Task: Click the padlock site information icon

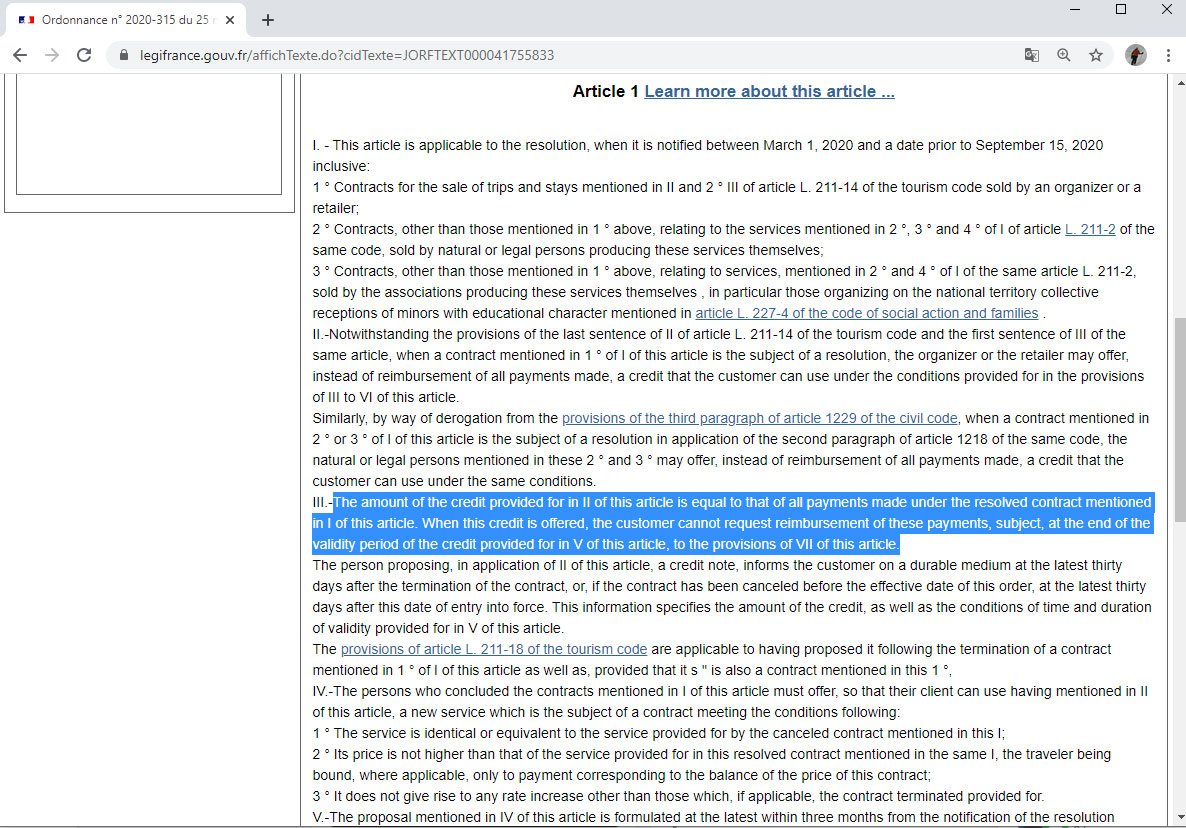Action: point(124,55)
